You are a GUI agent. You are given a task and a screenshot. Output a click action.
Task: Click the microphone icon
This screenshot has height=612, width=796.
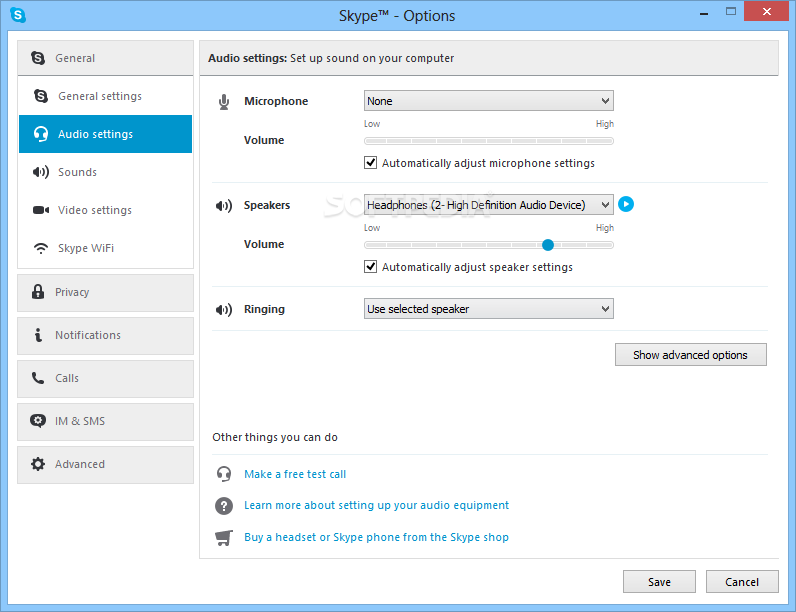pos(224,102)
